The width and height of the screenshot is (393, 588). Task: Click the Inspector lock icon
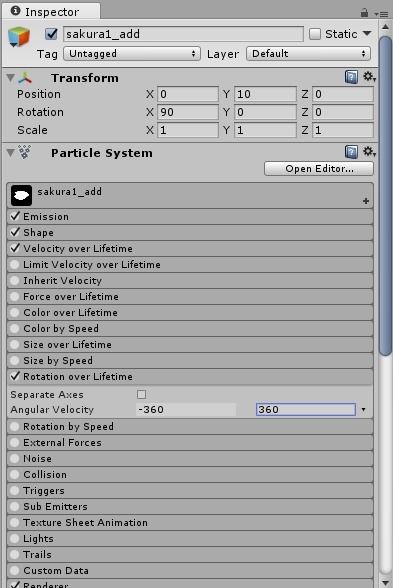click(x=364, y=13)
